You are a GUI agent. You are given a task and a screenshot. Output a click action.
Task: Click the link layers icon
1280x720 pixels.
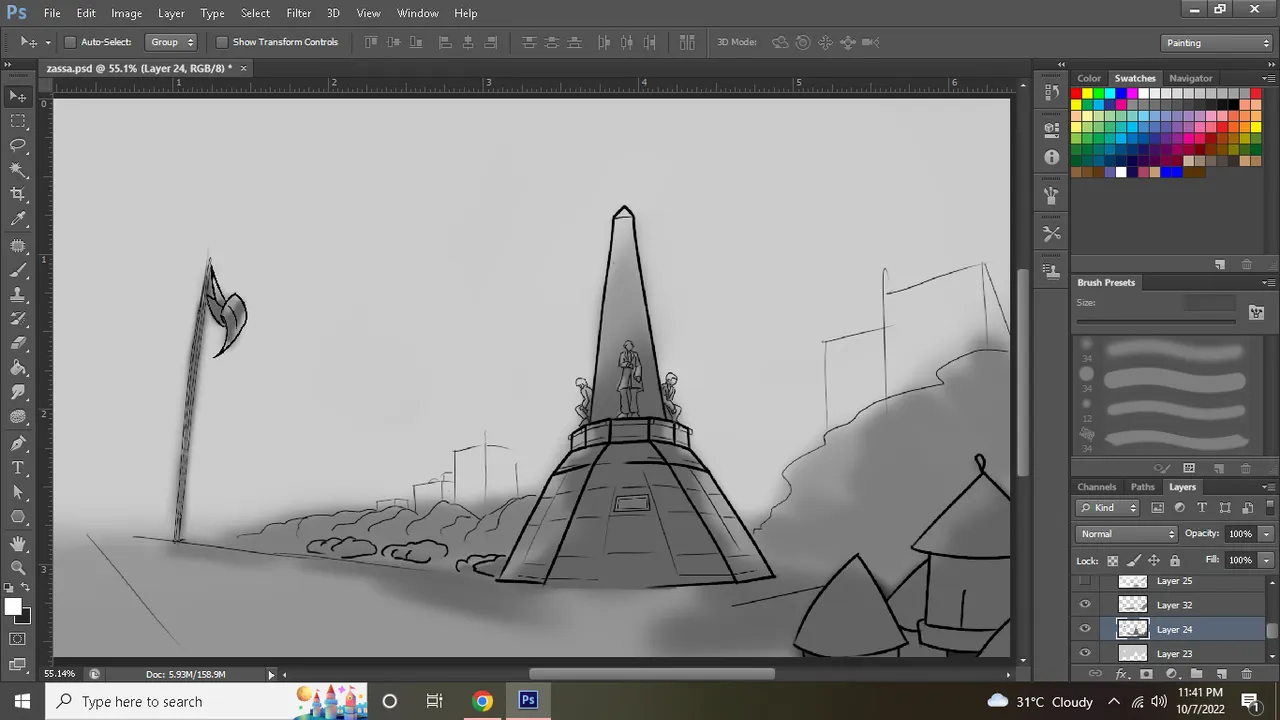click(1095, 674)
